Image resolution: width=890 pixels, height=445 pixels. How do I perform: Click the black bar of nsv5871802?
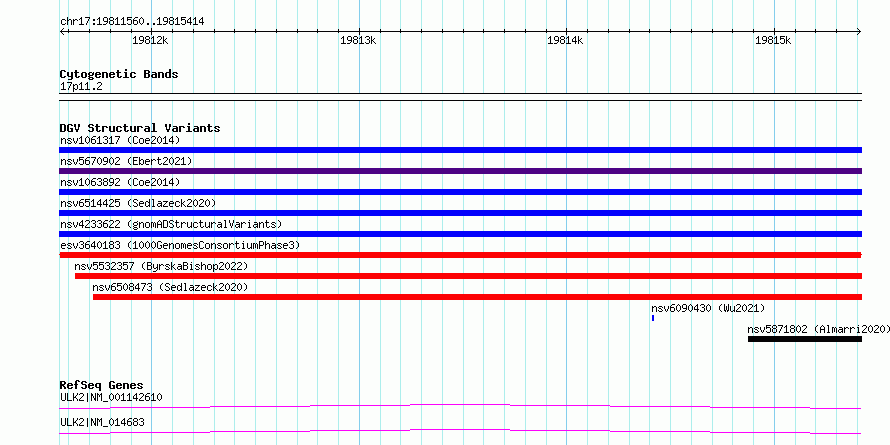pyautogui.click(x=805, y=339)
